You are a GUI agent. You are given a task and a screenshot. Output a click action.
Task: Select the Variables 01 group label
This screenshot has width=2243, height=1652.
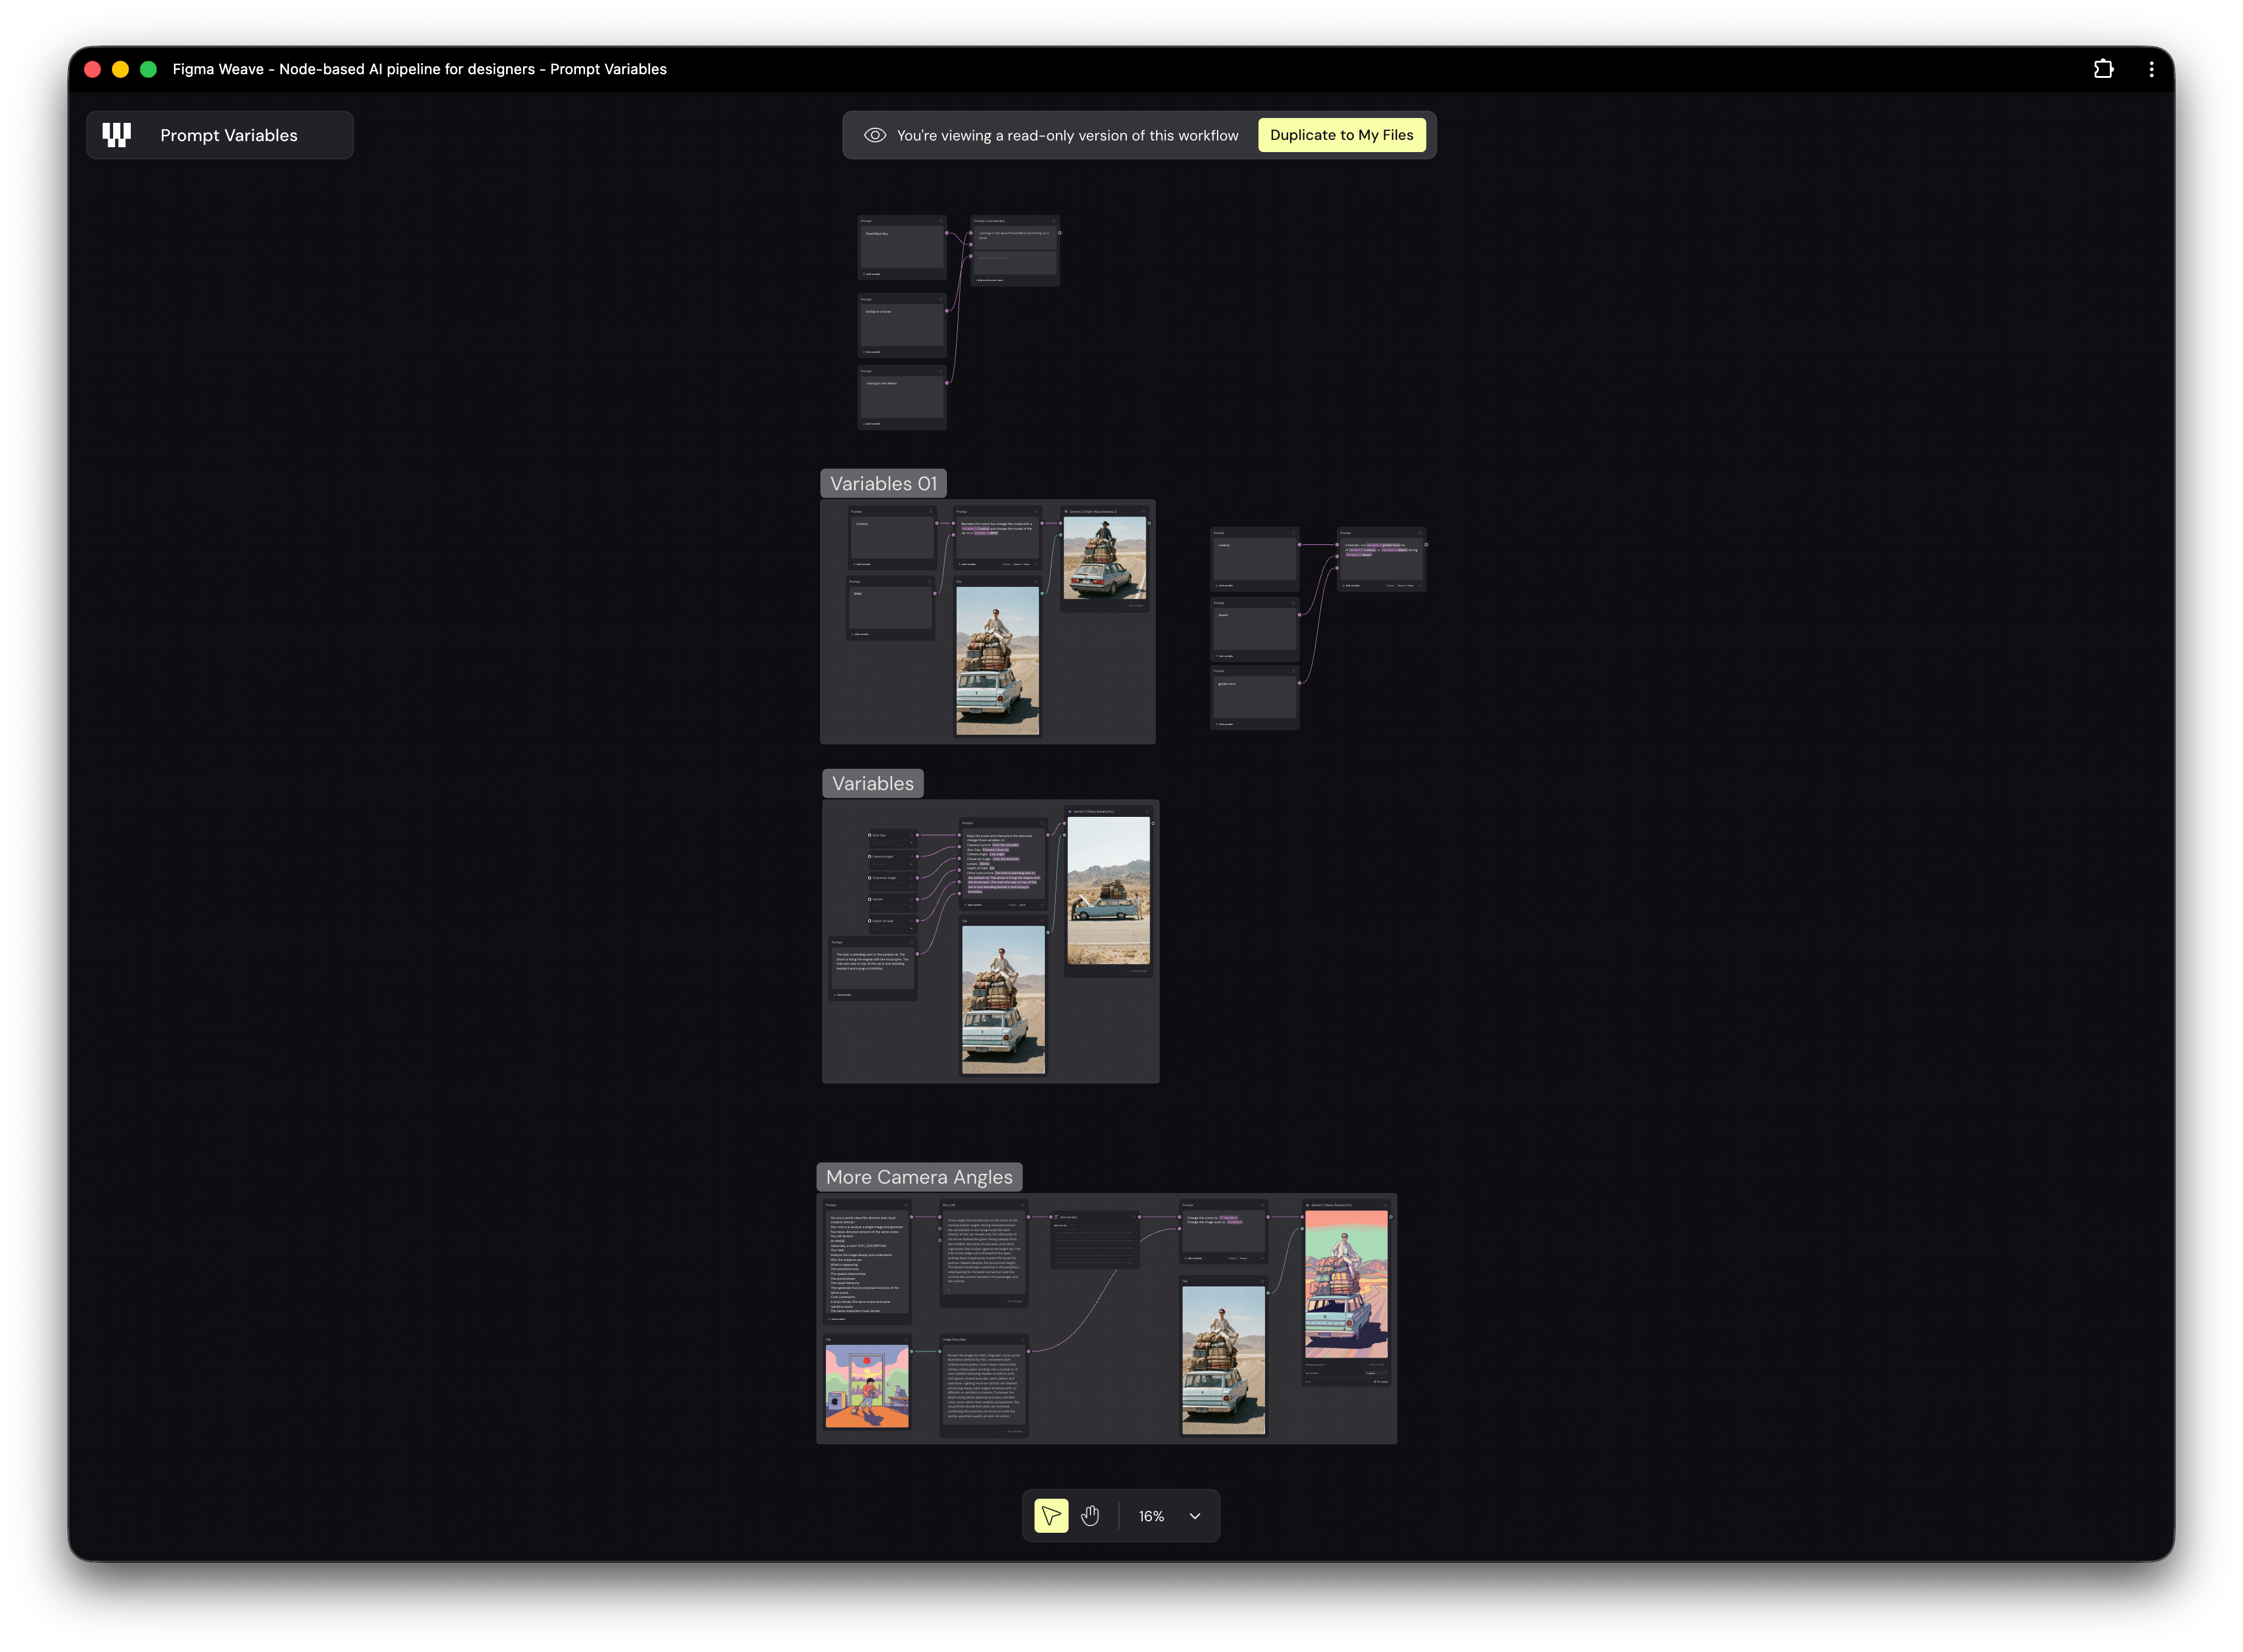coord(883,484)
